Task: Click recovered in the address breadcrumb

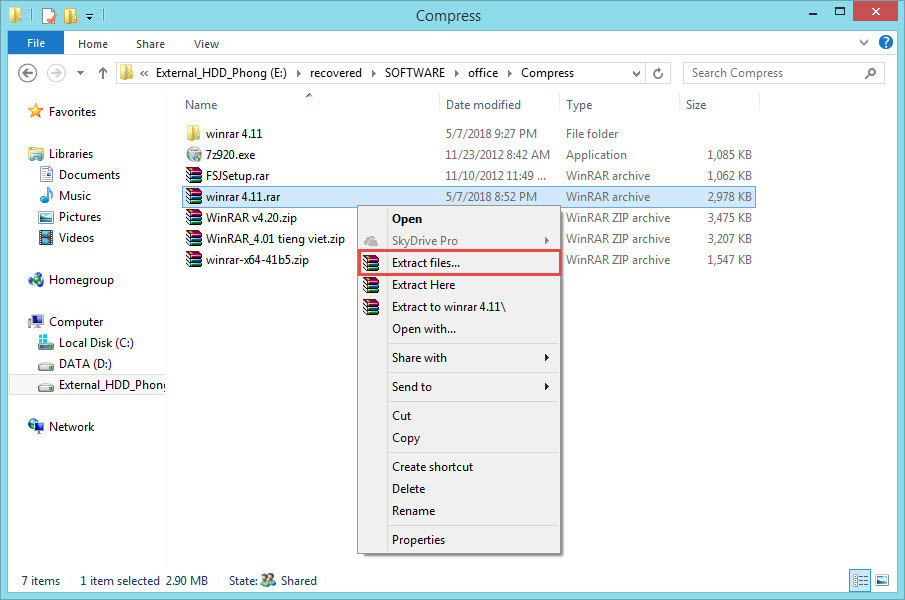Action: click(x=336, y=73)
